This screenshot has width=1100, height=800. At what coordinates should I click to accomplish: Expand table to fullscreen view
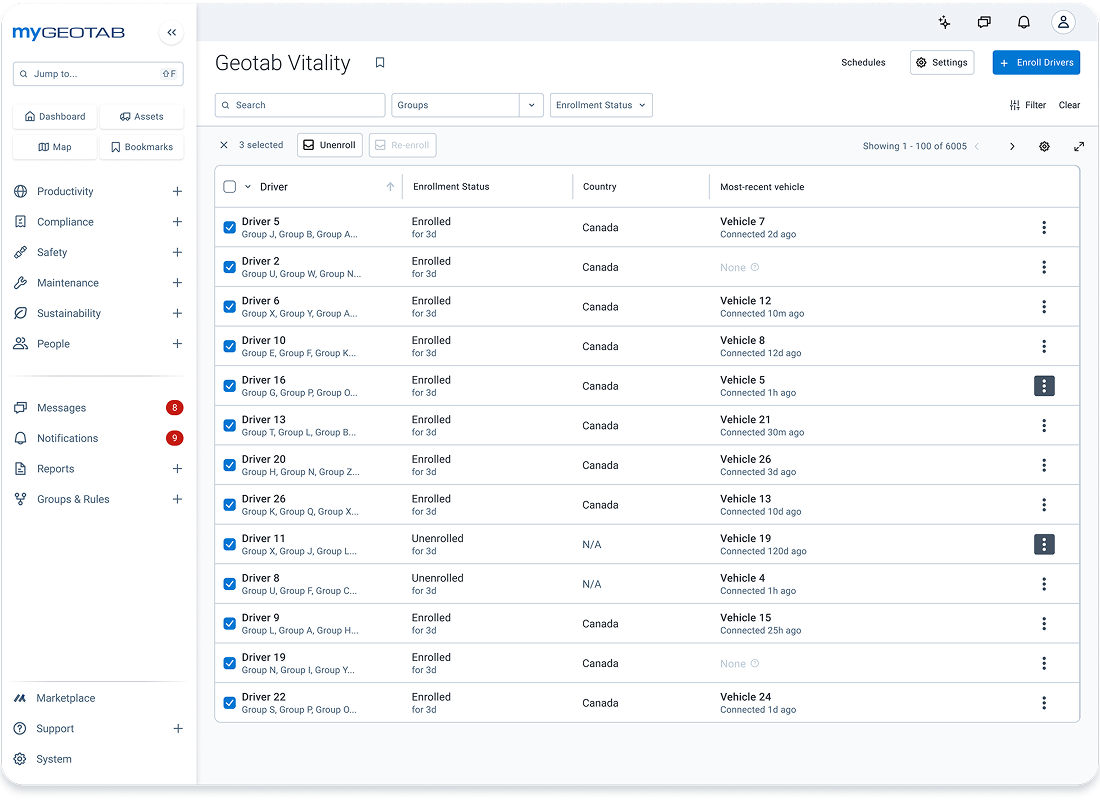tap(1078, 146)
